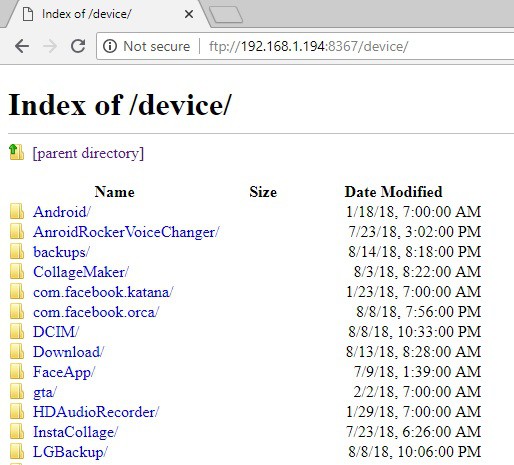
Task: Click the backups folder icon
Action: (x=17, y=251)
